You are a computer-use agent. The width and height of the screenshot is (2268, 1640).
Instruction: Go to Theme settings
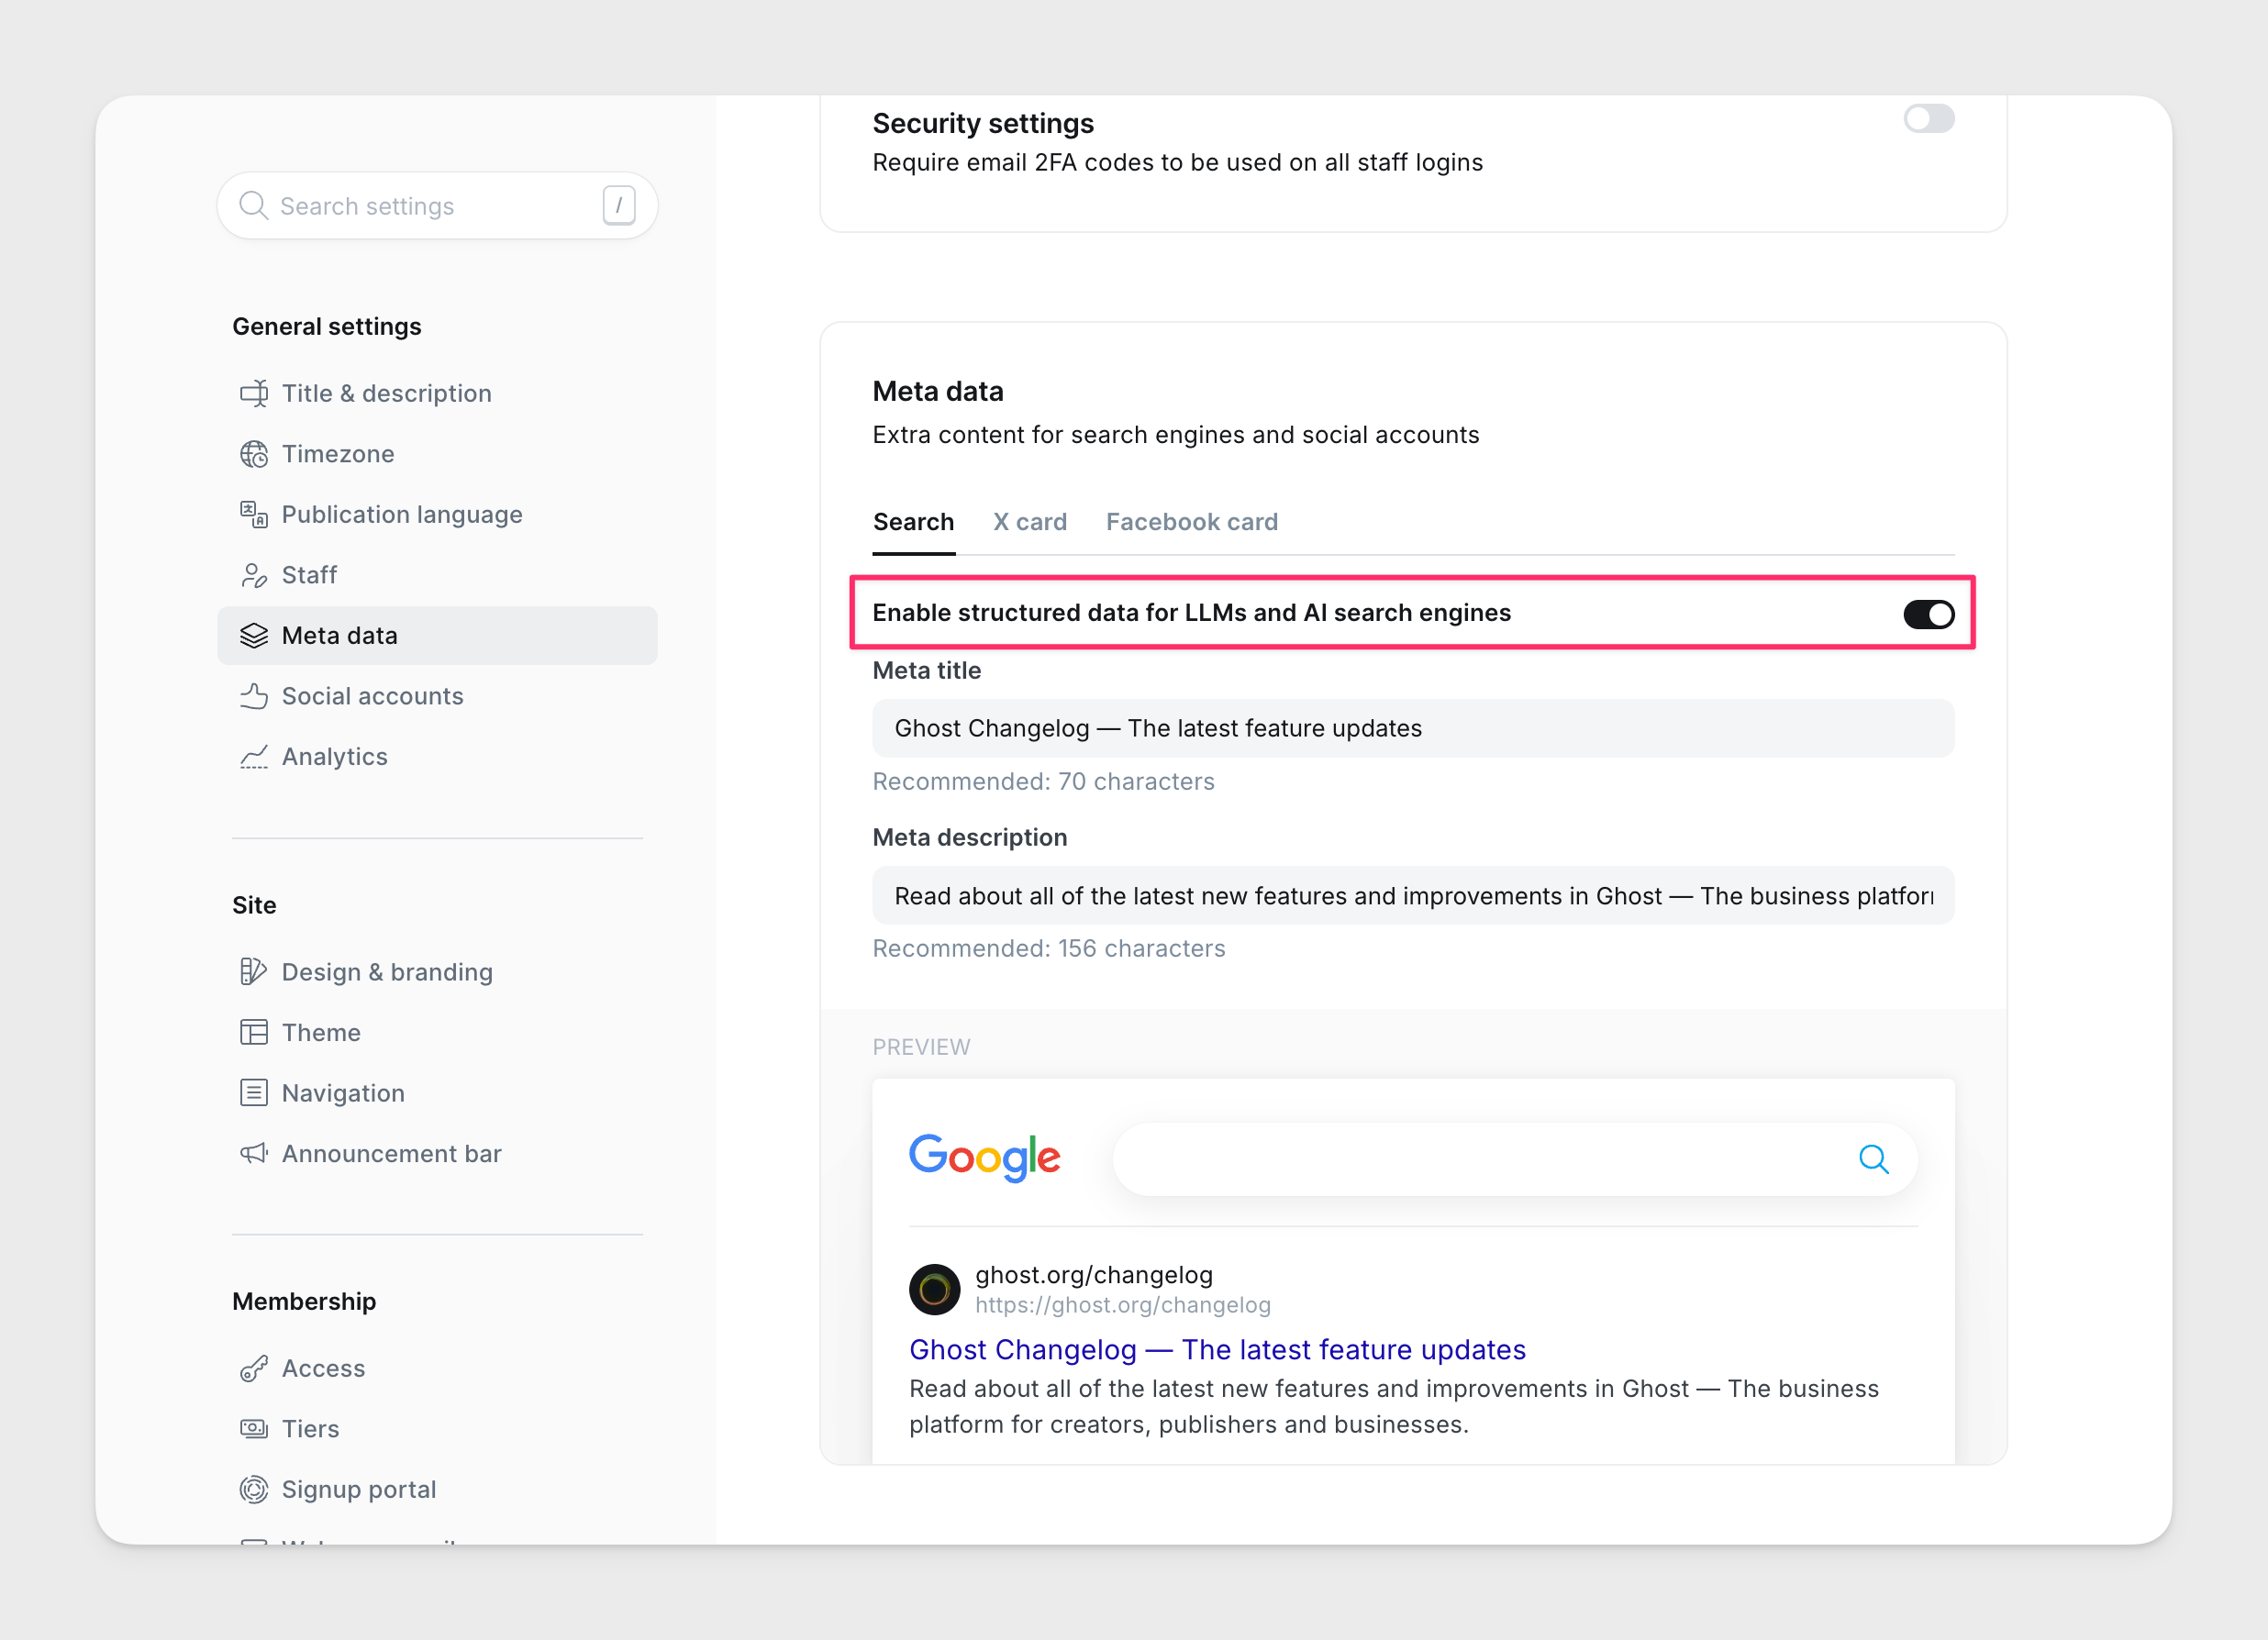point(437,1033)
